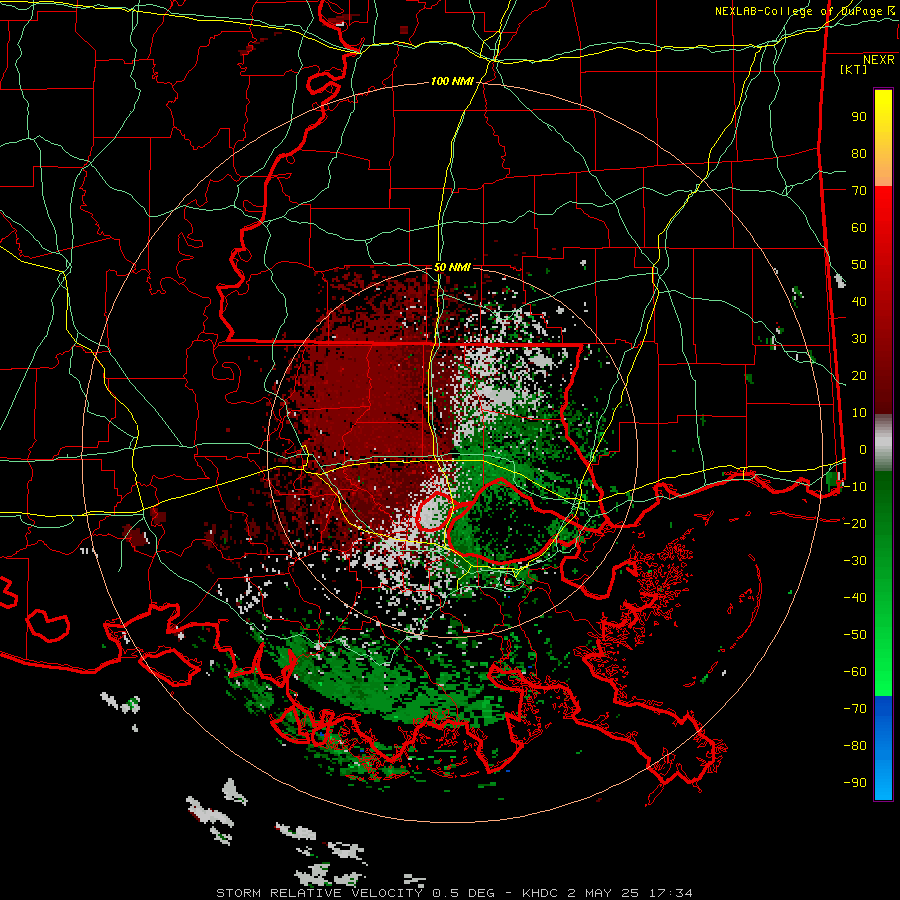The image size is (900, 900).
Task: Click the -20 knot scale value
Action: point(855,524)
